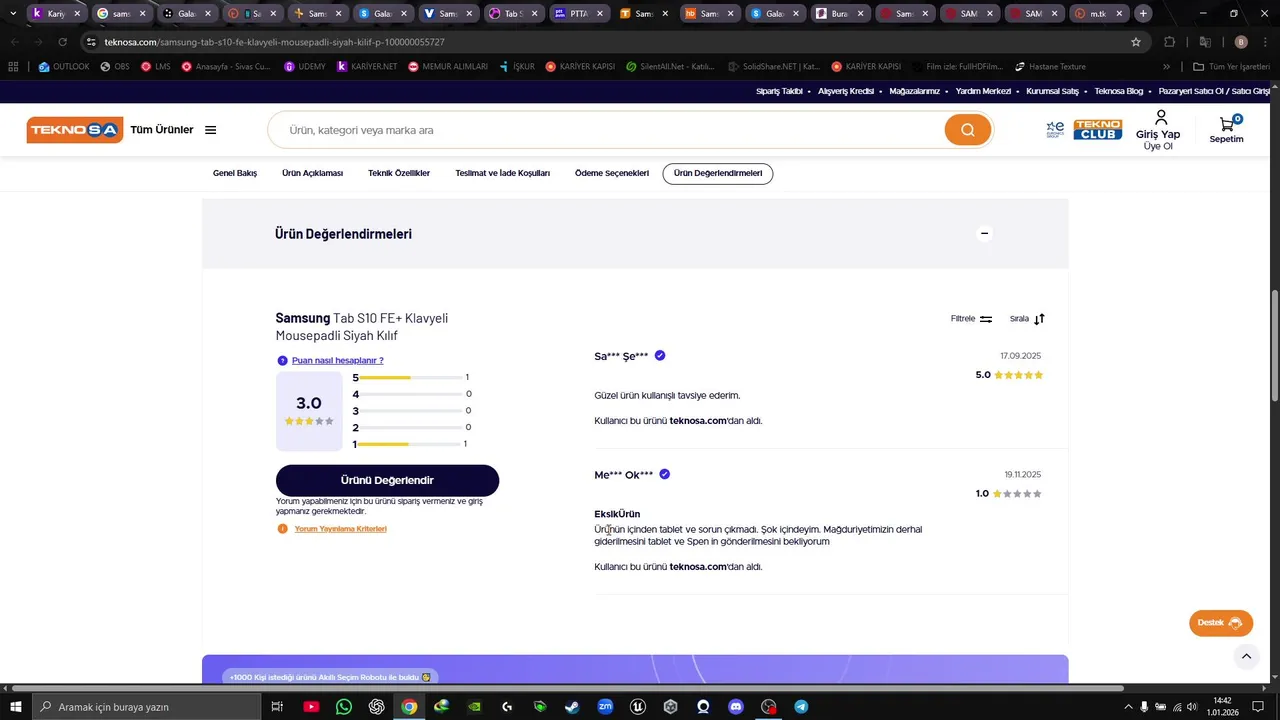Click the 3-star rating bar
1280x720 pixels.
410,411
